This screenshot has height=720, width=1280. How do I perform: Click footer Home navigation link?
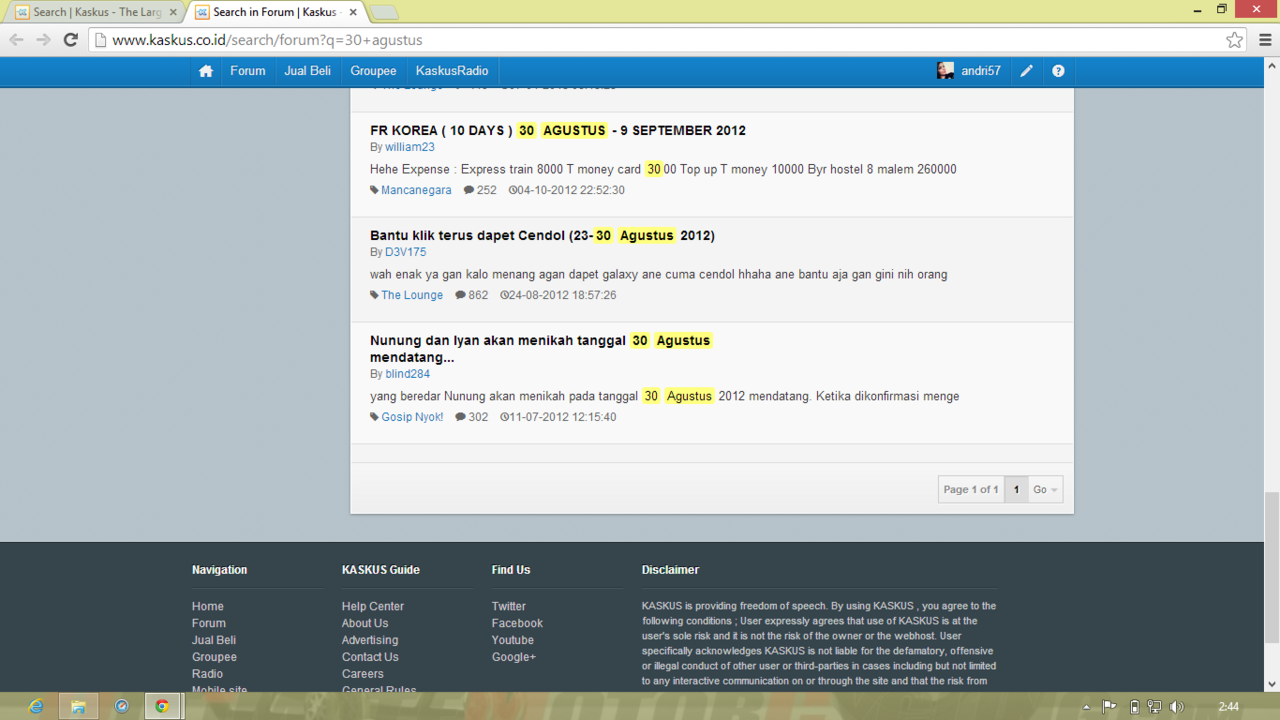[x=208, y=606]
